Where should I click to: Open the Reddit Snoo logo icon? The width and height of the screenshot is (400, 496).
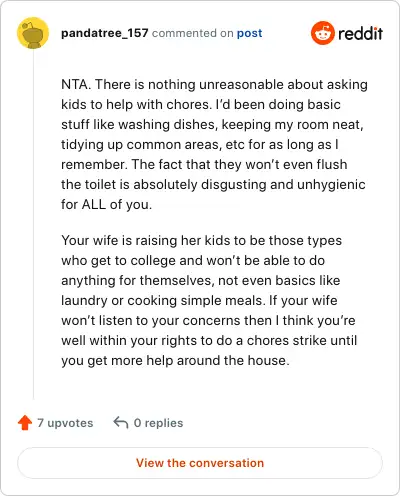click(322, 33)
